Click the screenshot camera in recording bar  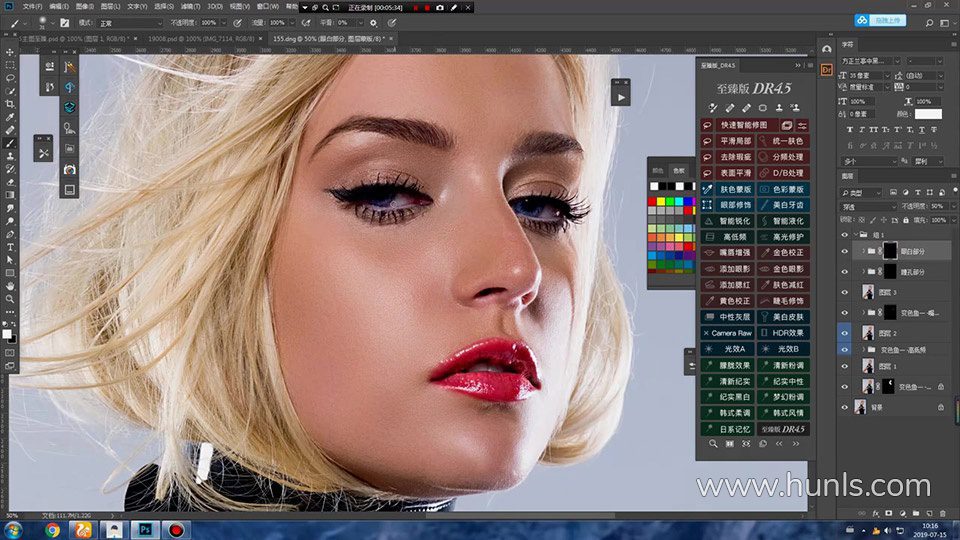(x=440, y=7)
